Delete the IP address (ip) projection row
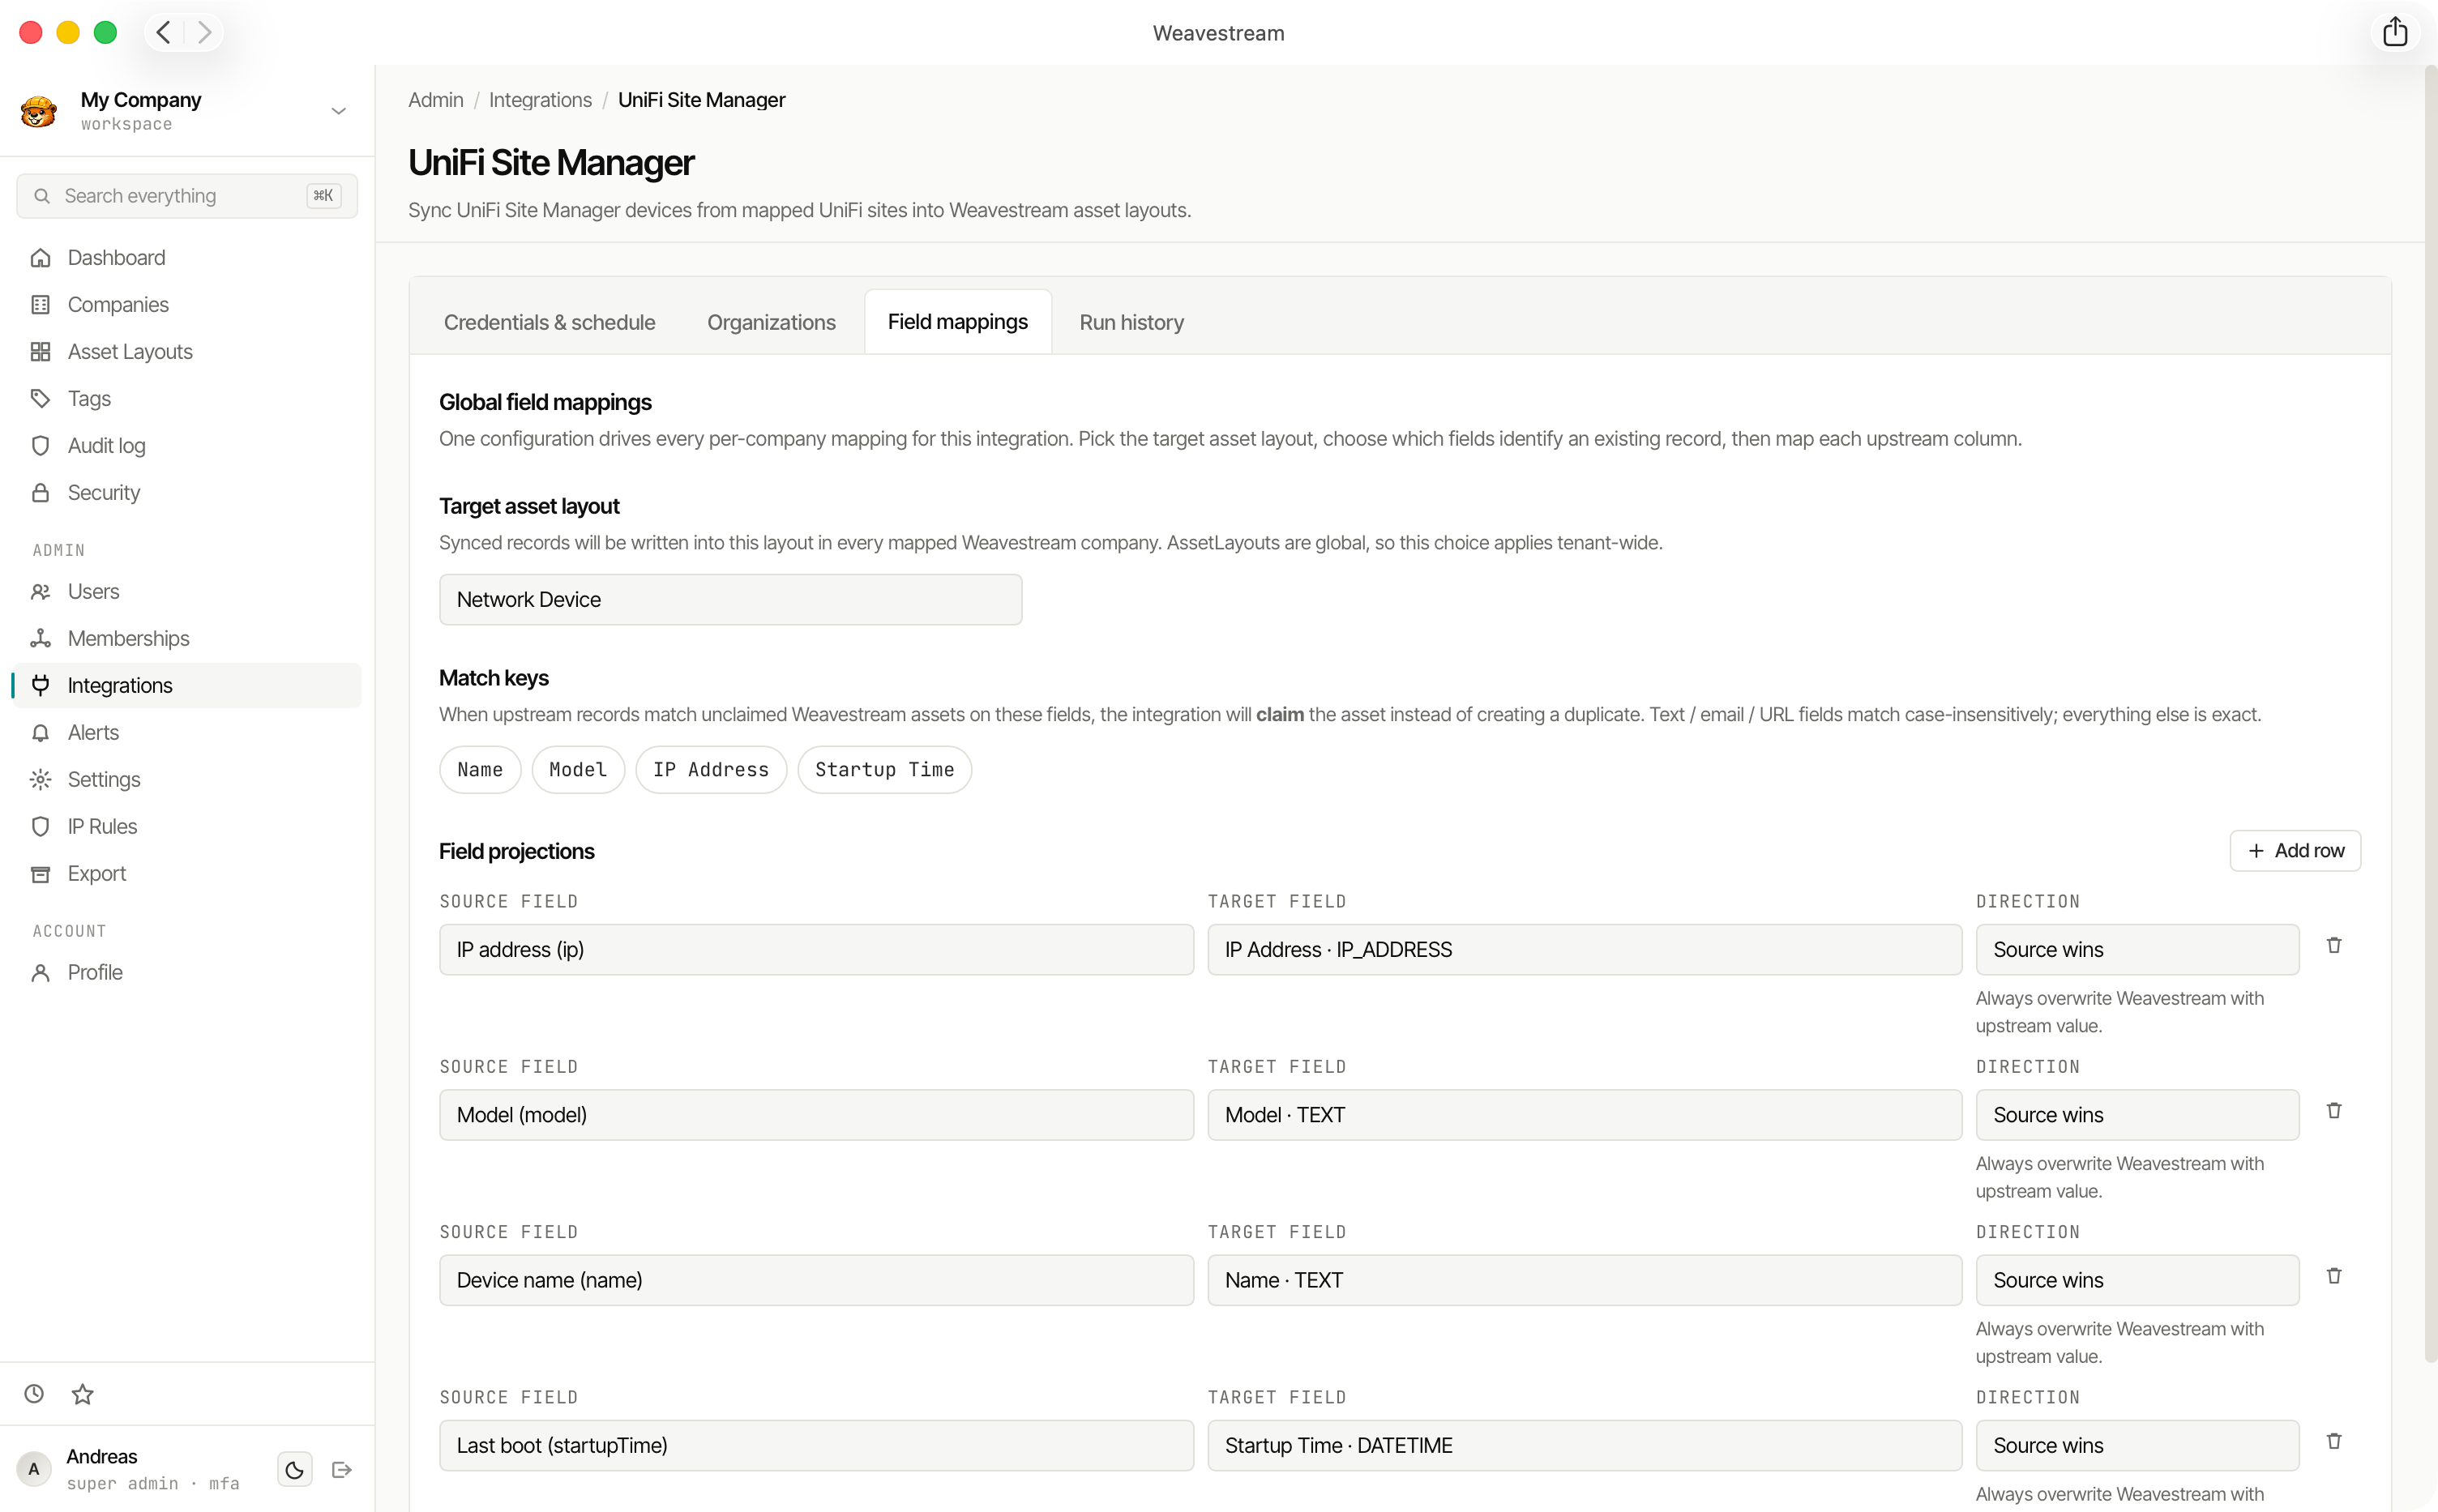Viewport: 2438px width, 1512px height. (2334, 946)
